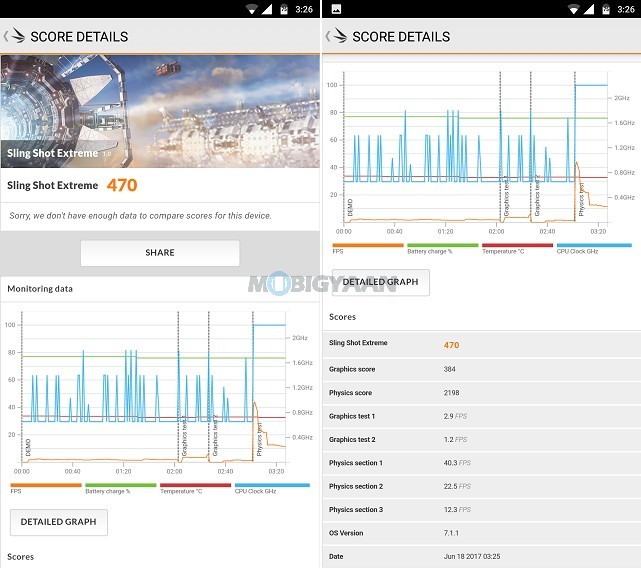
Task: Tap SCORE DETAILS title on left screen
Action: pos(79,37)
